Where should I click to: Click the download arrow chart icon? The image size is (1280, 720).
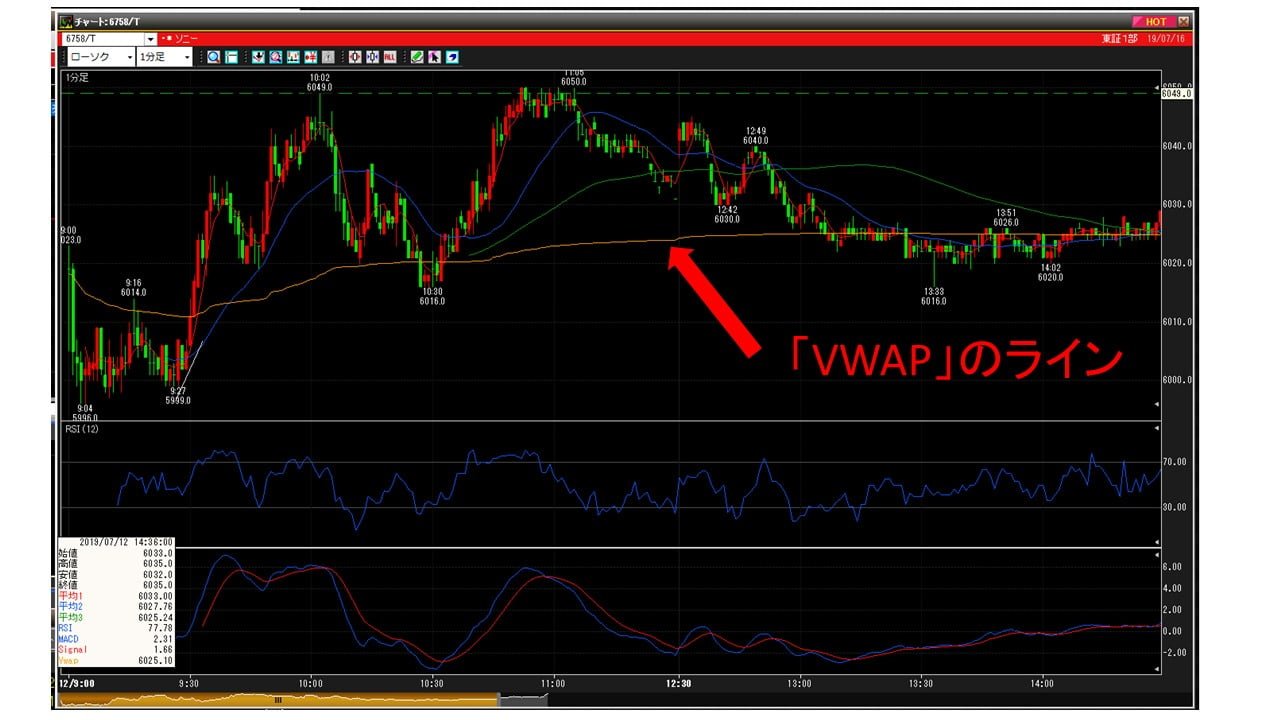(257, 57)
